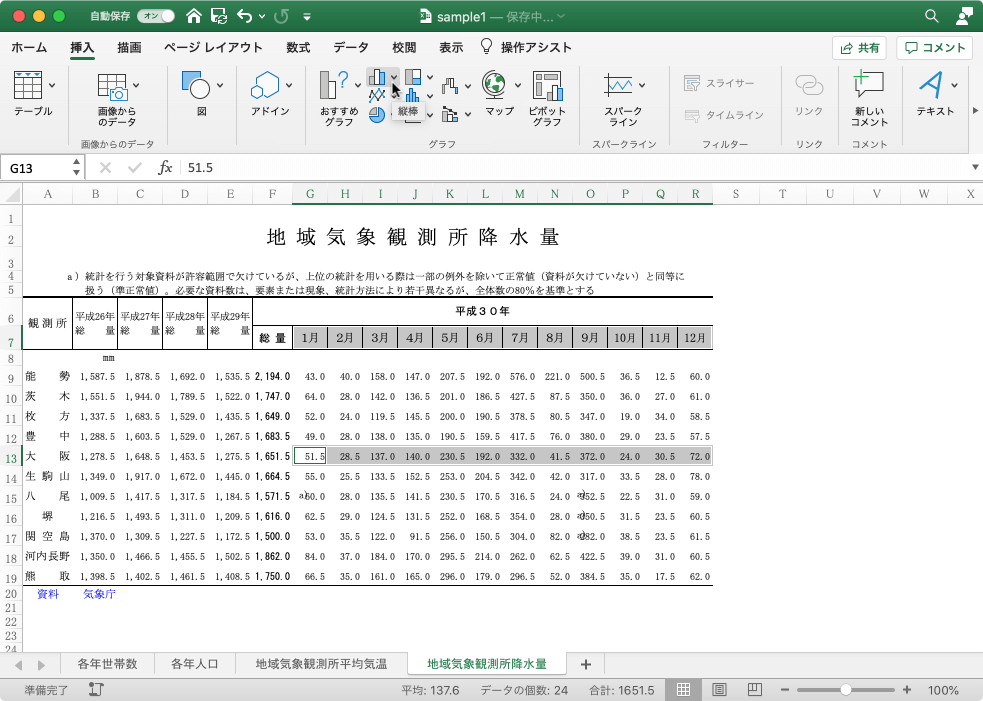Viewport: 983px width, 701px height.
Task: Expand the formula bar chevron
Action: (975, 167)
